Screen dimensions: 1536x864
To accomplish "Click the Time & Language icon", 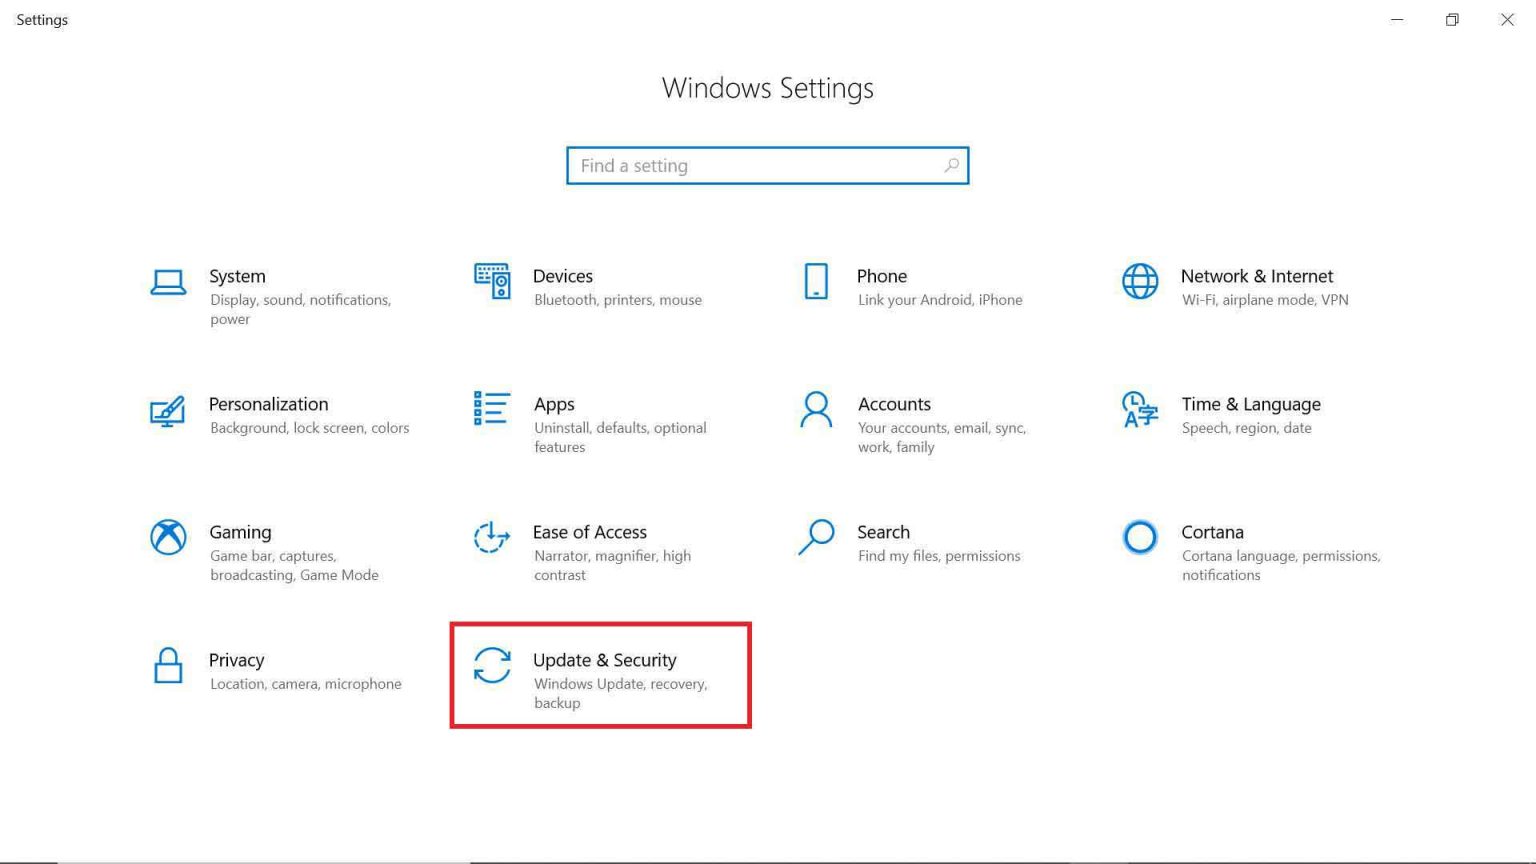I will tap(1139, 411).
